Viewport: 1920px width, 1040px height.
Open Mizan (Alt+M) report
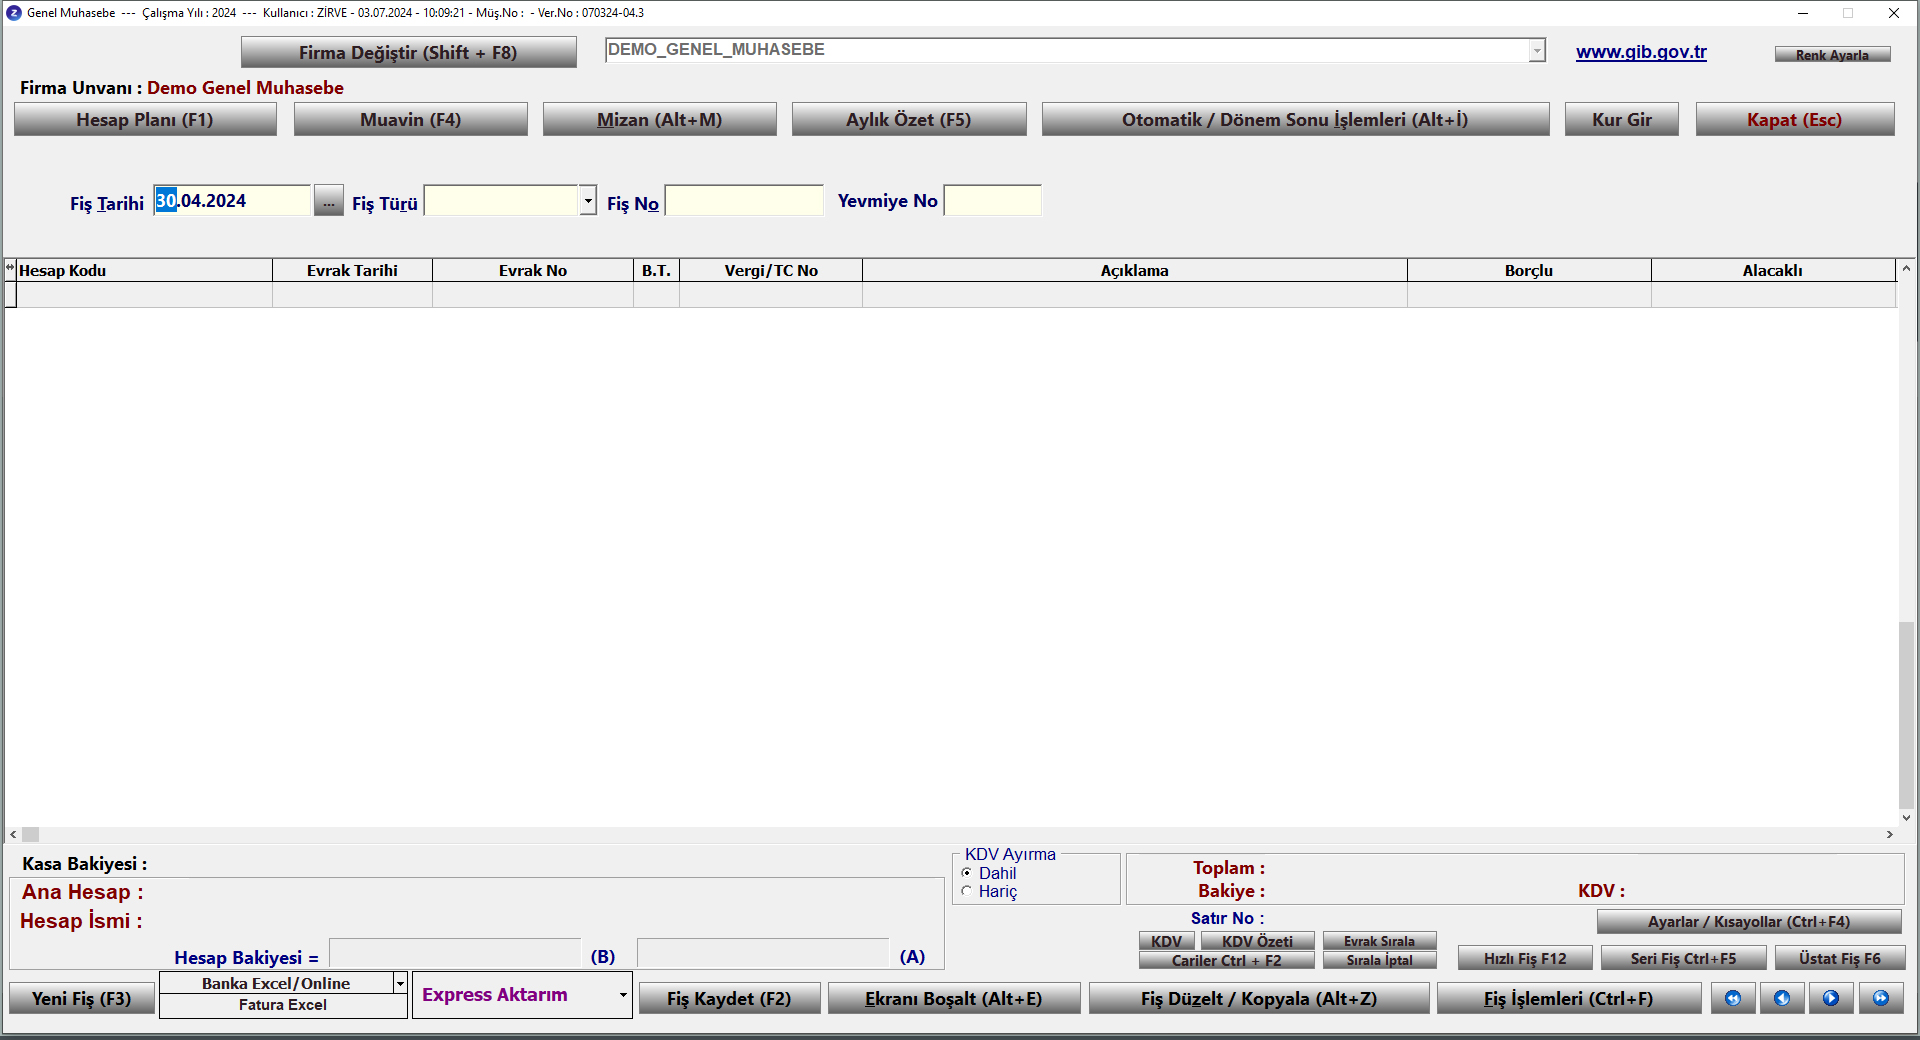[x=659, y=120]
